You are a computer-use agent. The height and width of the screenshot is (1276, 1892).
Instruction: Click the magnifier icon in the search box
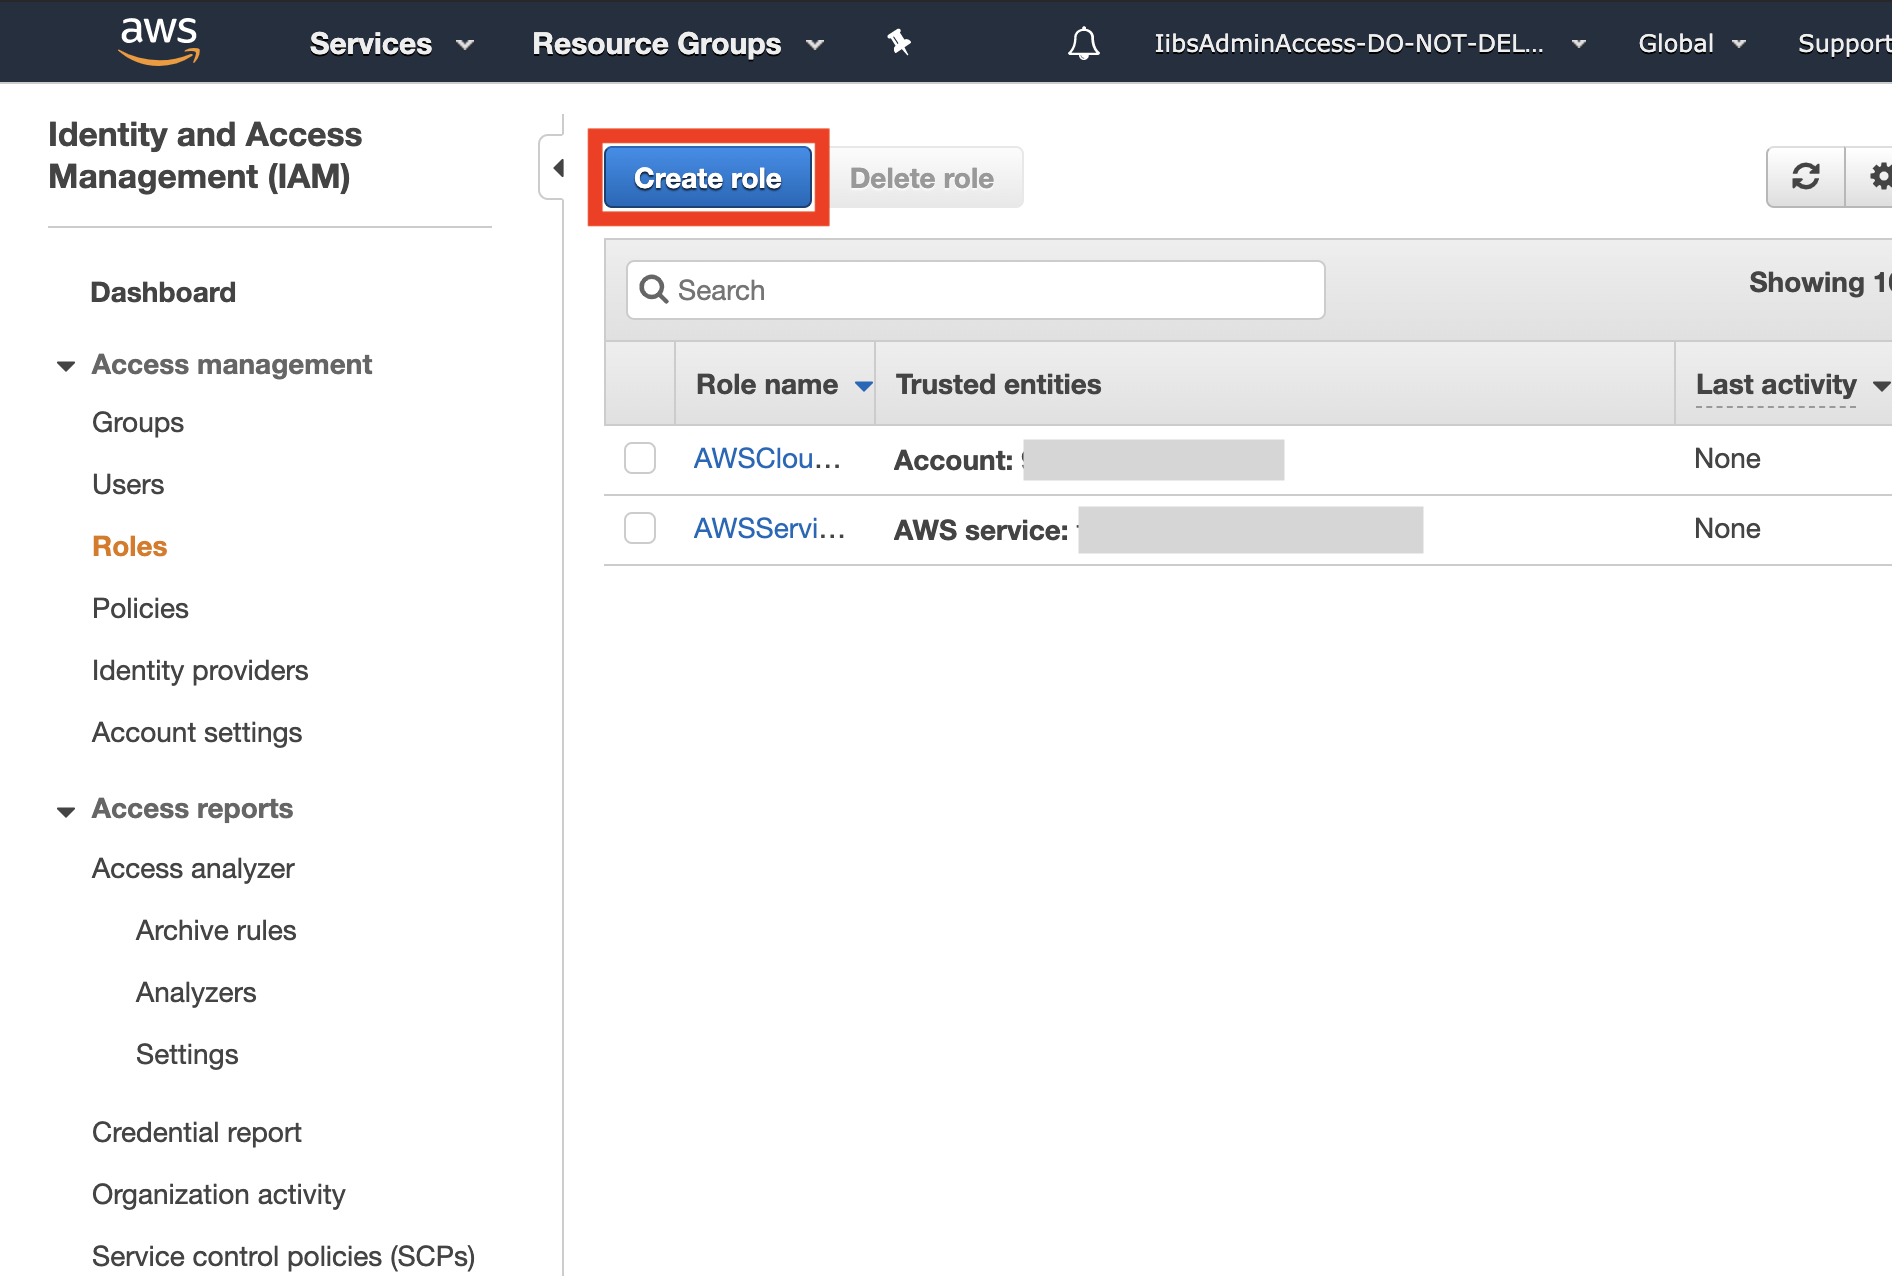(654, 290)
